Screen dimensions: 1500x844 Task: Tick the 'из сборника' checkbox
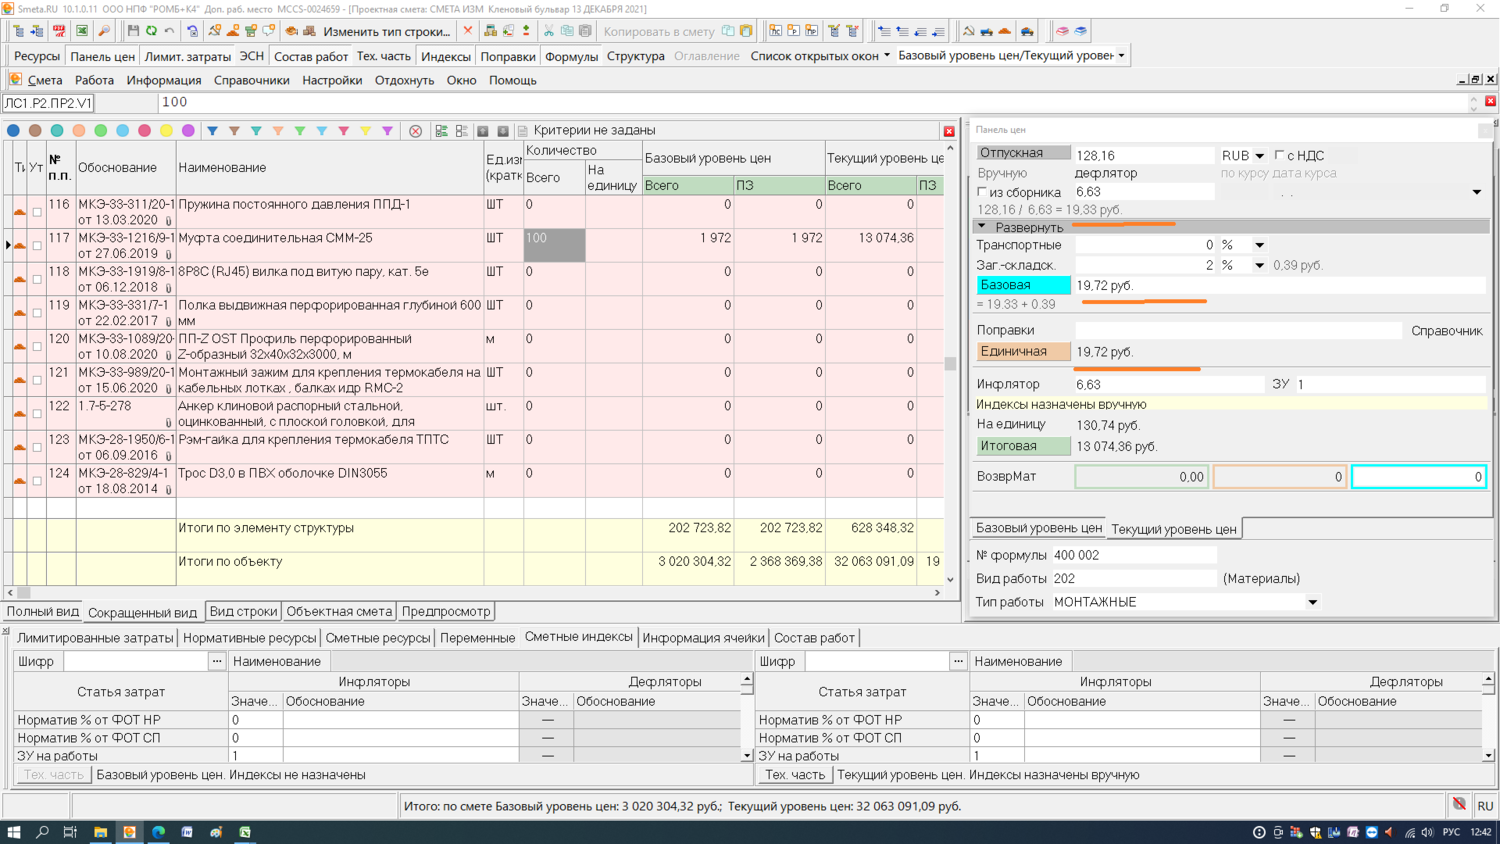[x=982, y=192]
